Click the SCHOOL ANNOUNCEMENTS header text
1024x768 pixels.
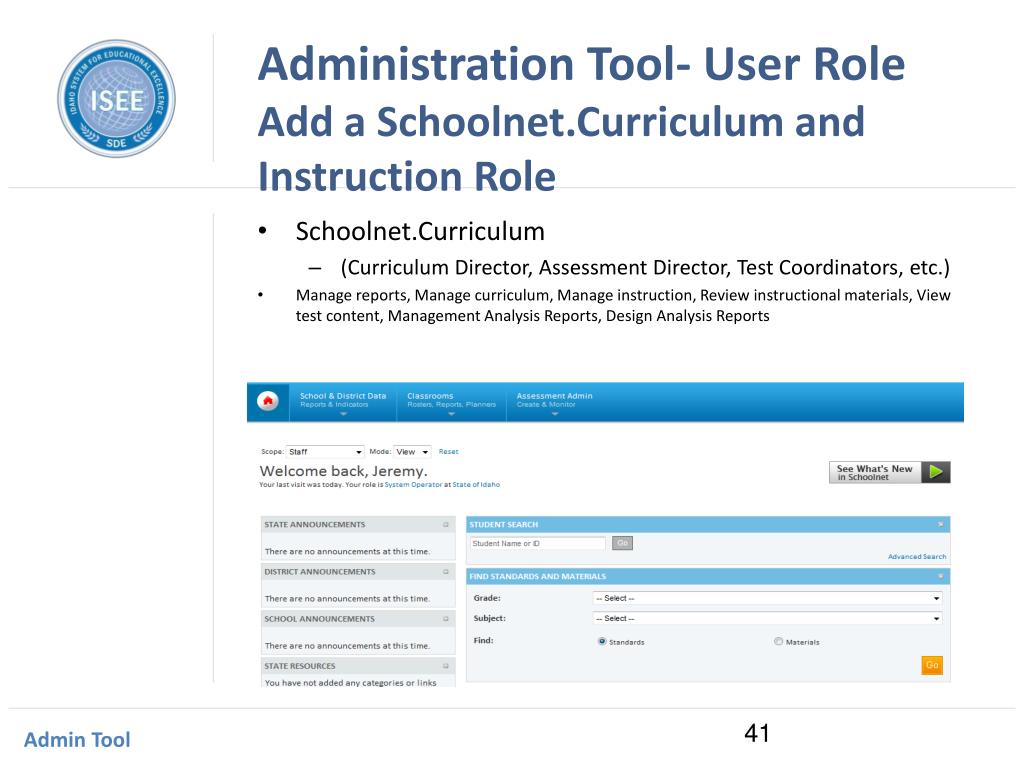[319, 618]
